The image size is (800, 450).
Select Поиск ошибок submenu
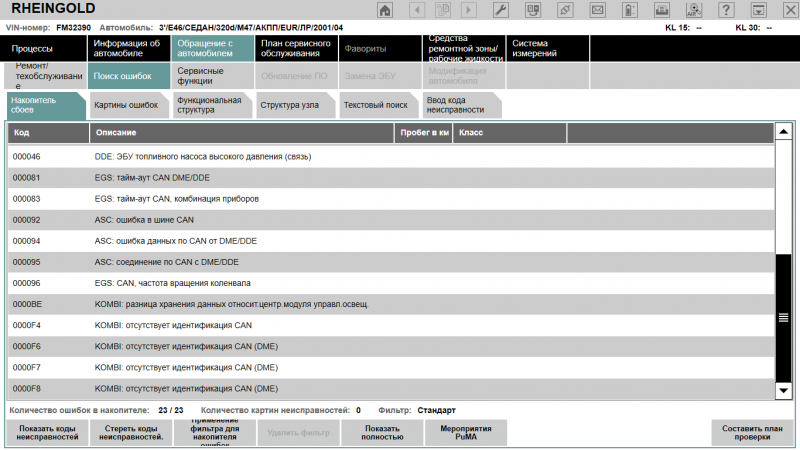[x=129, y=76]
